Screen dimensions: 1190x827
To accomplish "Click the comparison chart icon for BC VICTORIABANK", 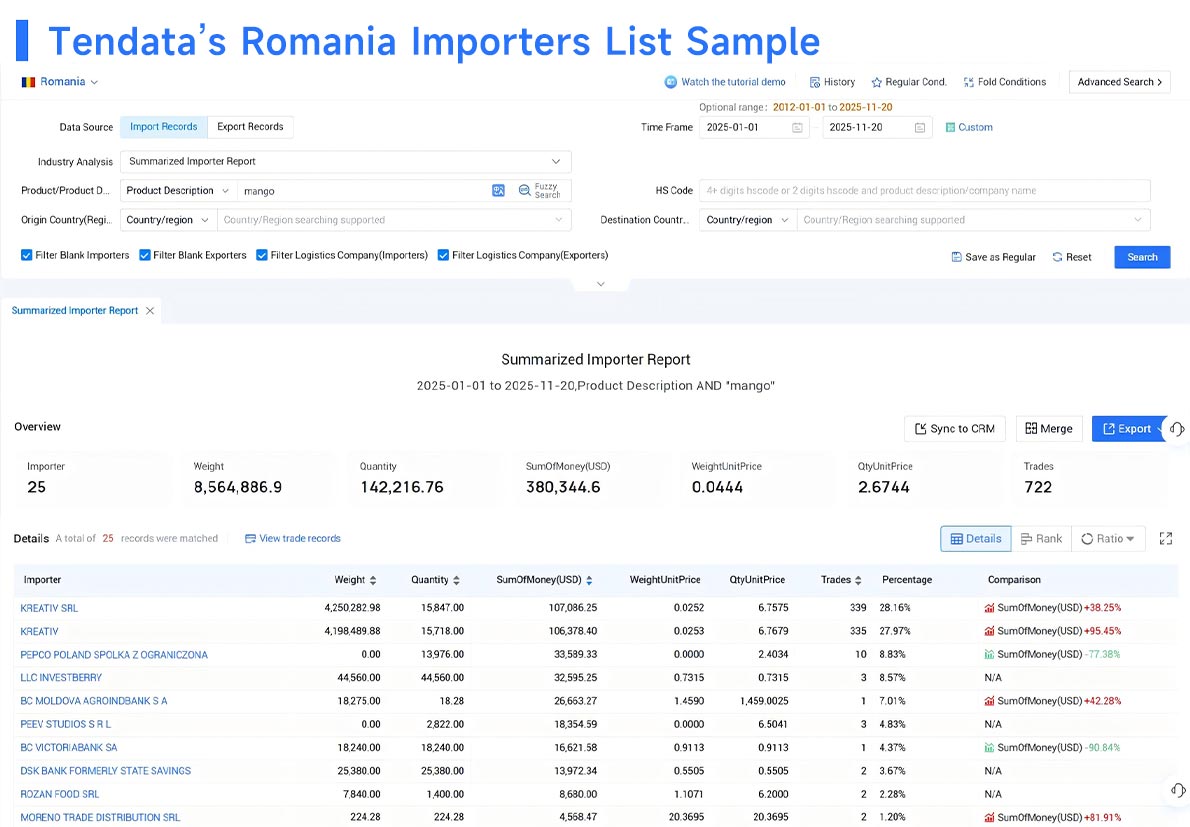I will [990, 747].
